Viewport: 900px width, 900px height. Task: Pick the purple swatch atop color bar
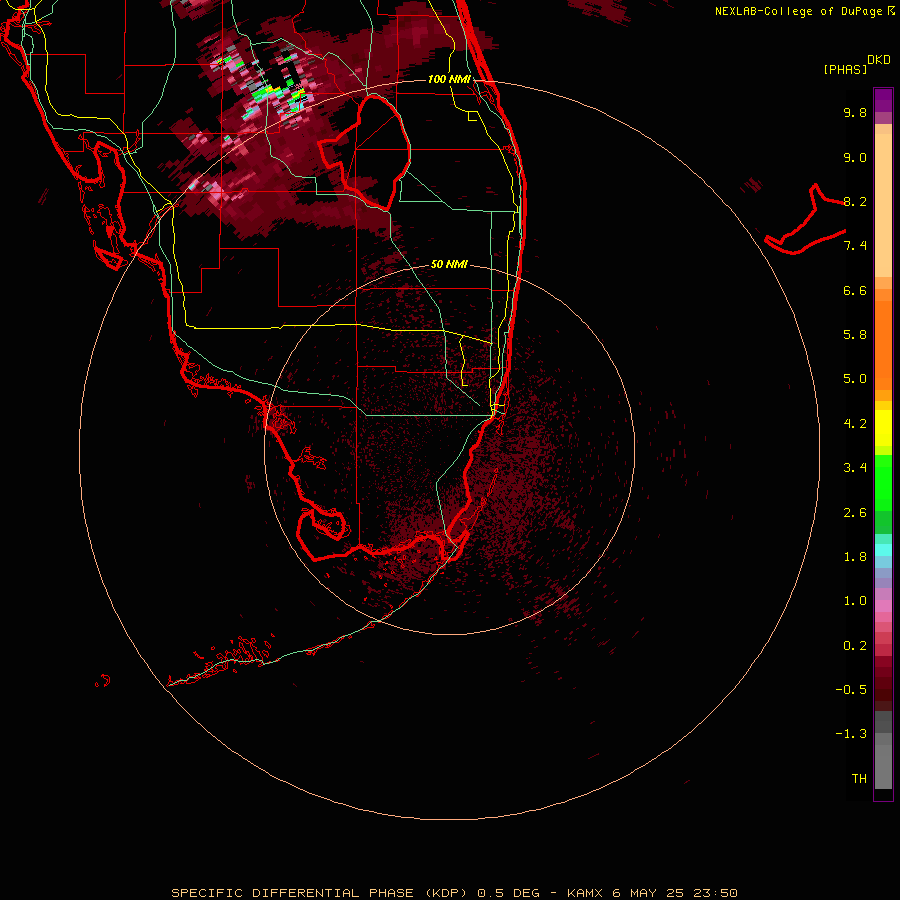883,100
